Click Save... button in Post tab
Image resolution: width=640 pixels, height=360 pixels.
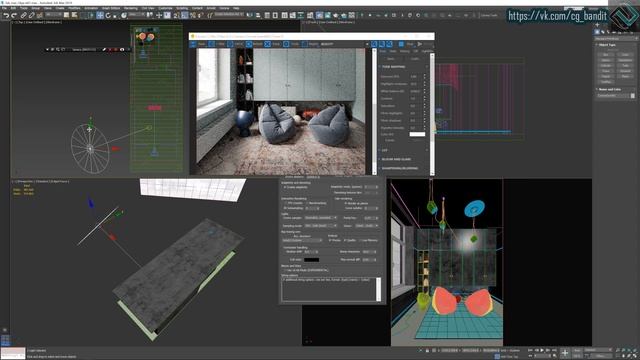coord(391,59)
